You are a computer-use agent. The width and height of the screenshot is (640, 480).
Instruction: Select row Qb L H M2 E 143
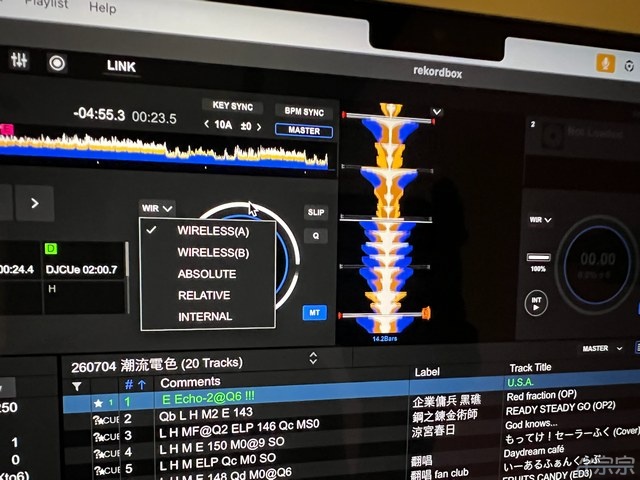pyautogui.click(x=206, y=414)
